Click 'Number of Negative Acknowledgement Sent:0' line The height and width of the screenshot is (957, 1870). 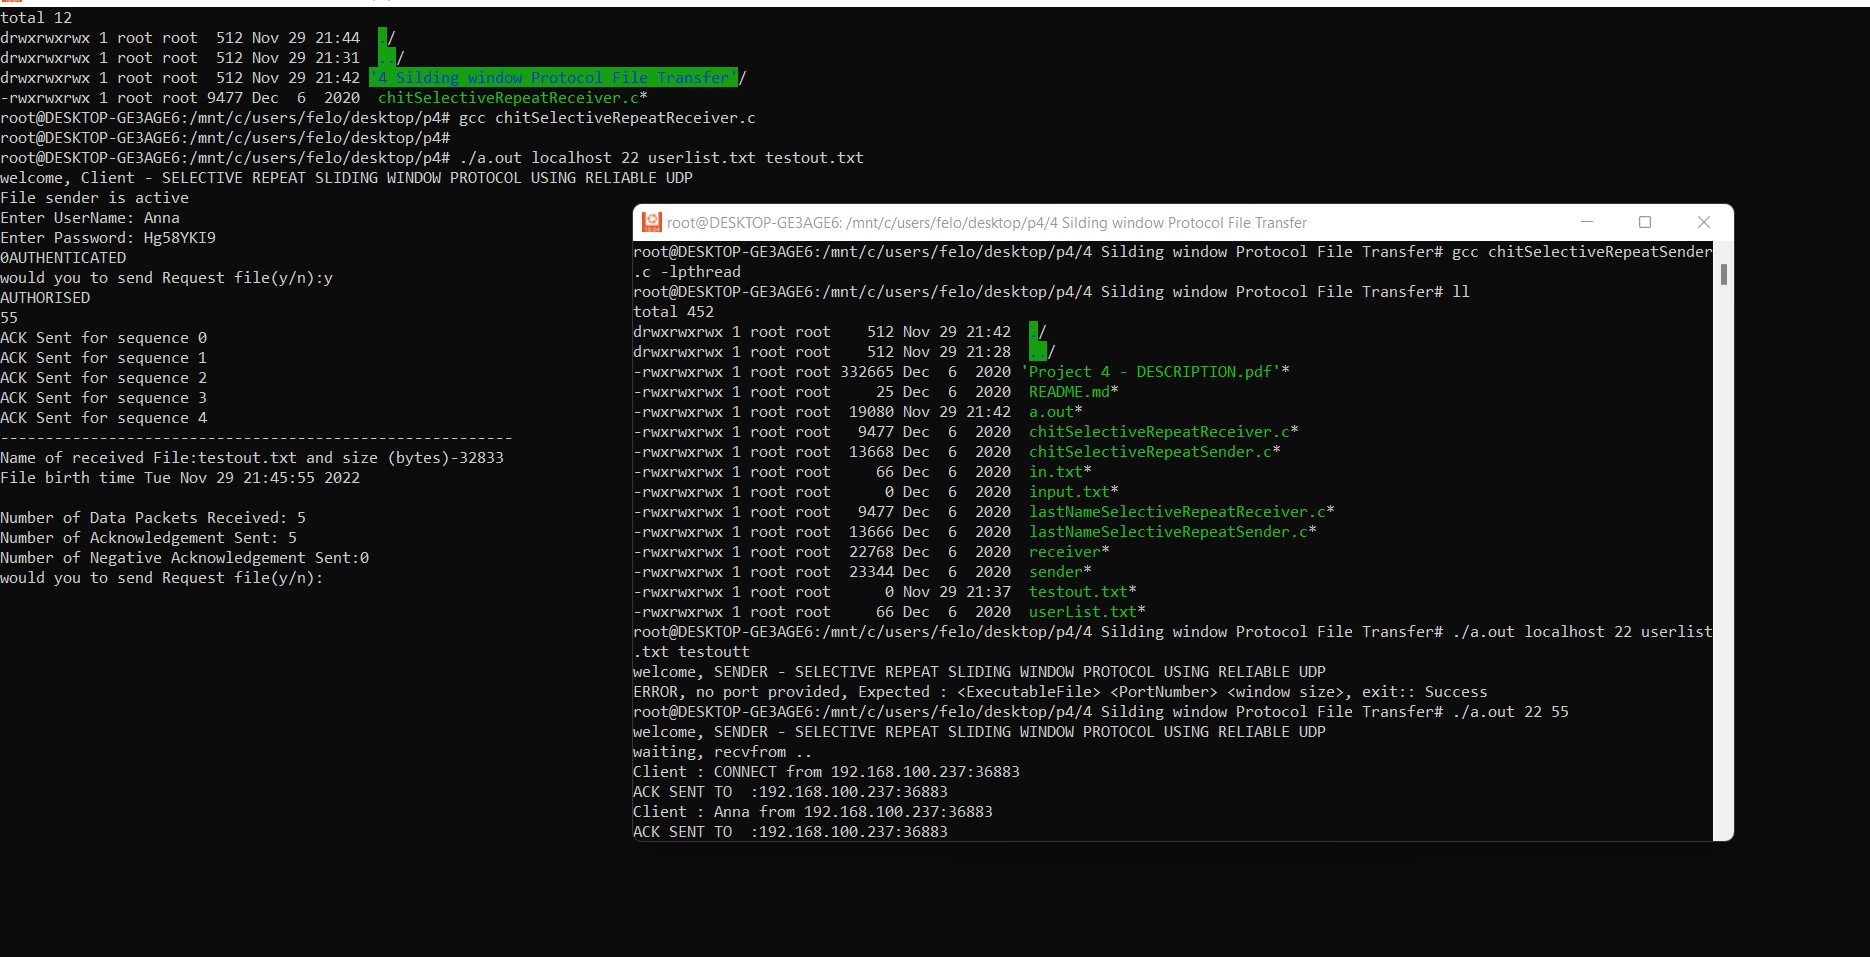[x=184, y=558]
